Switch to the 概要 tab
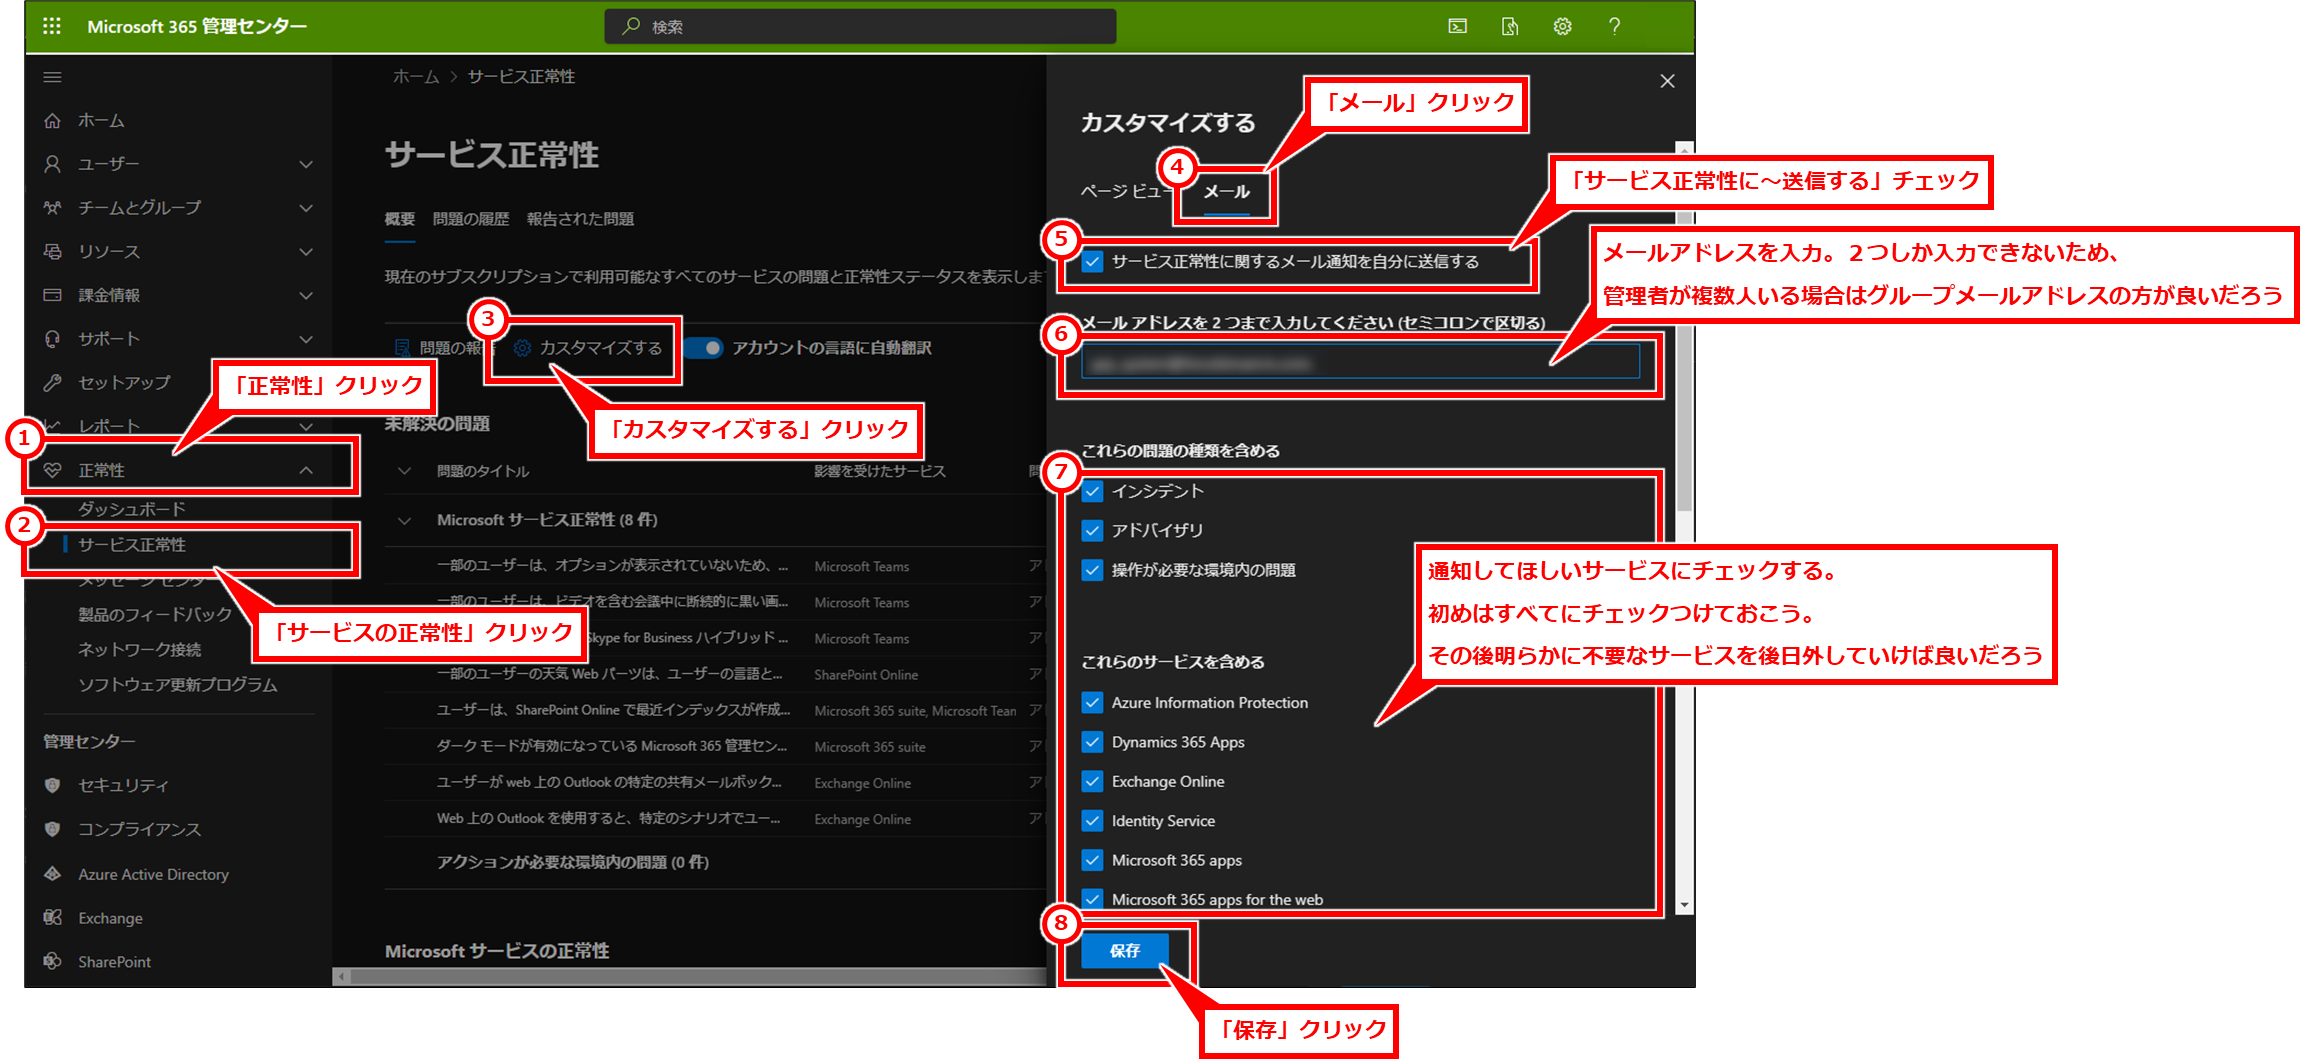 (x=400, y=219)
